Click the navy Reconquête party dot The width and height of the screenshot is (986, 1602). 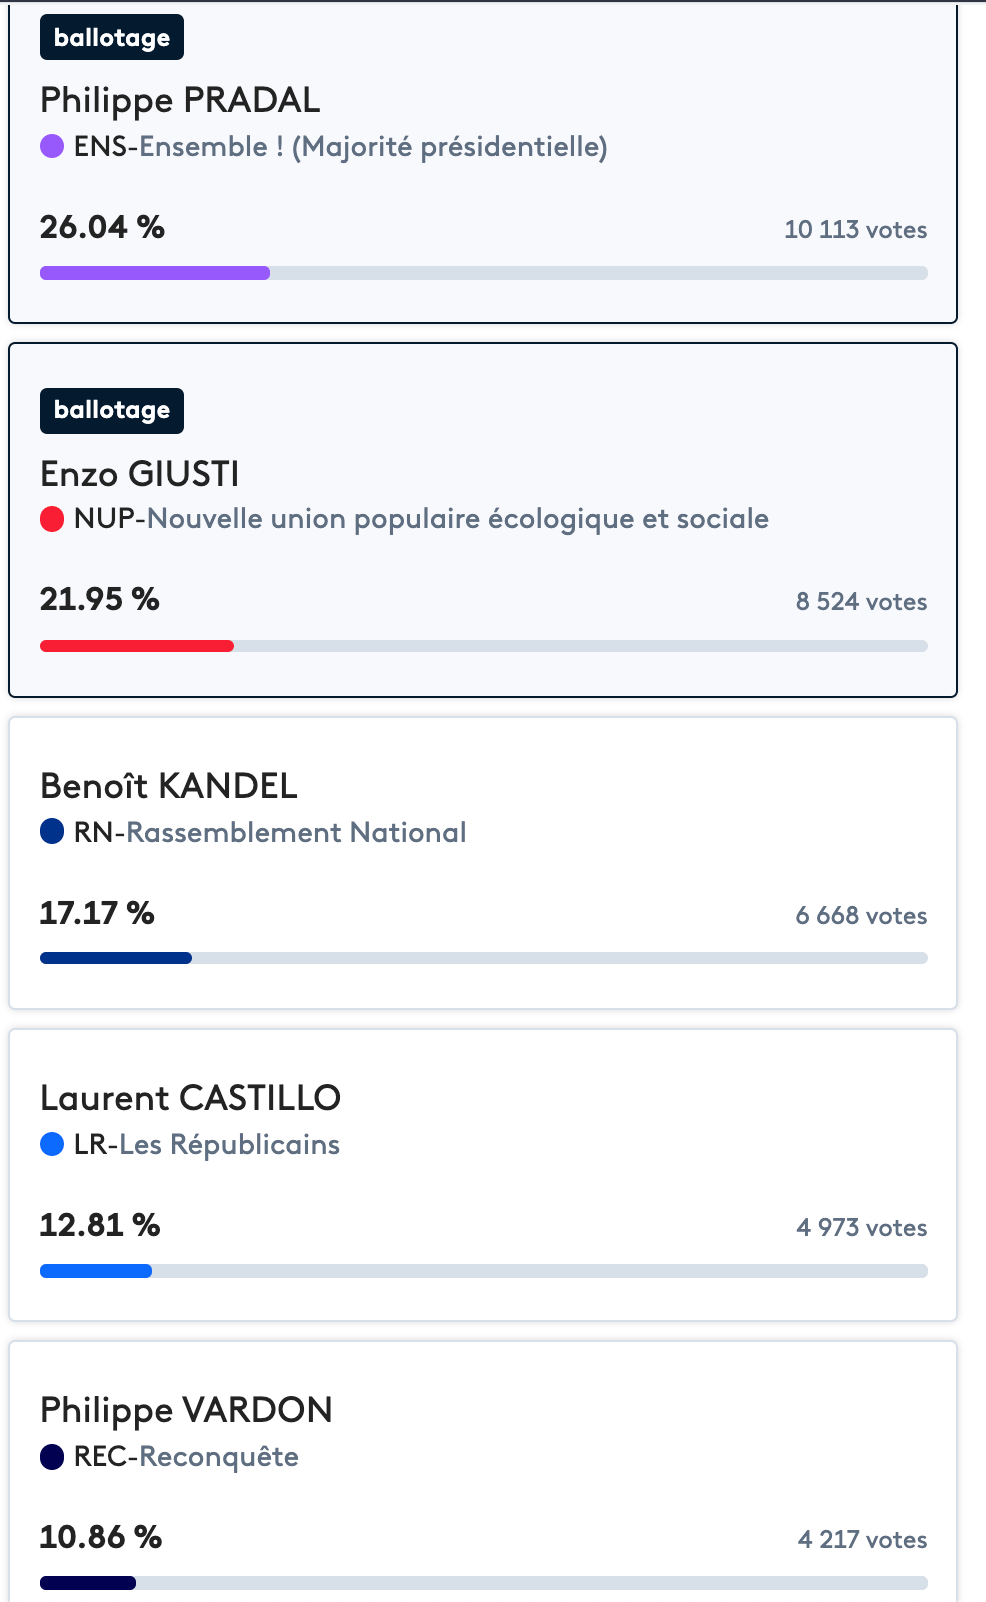[52, 1457]
